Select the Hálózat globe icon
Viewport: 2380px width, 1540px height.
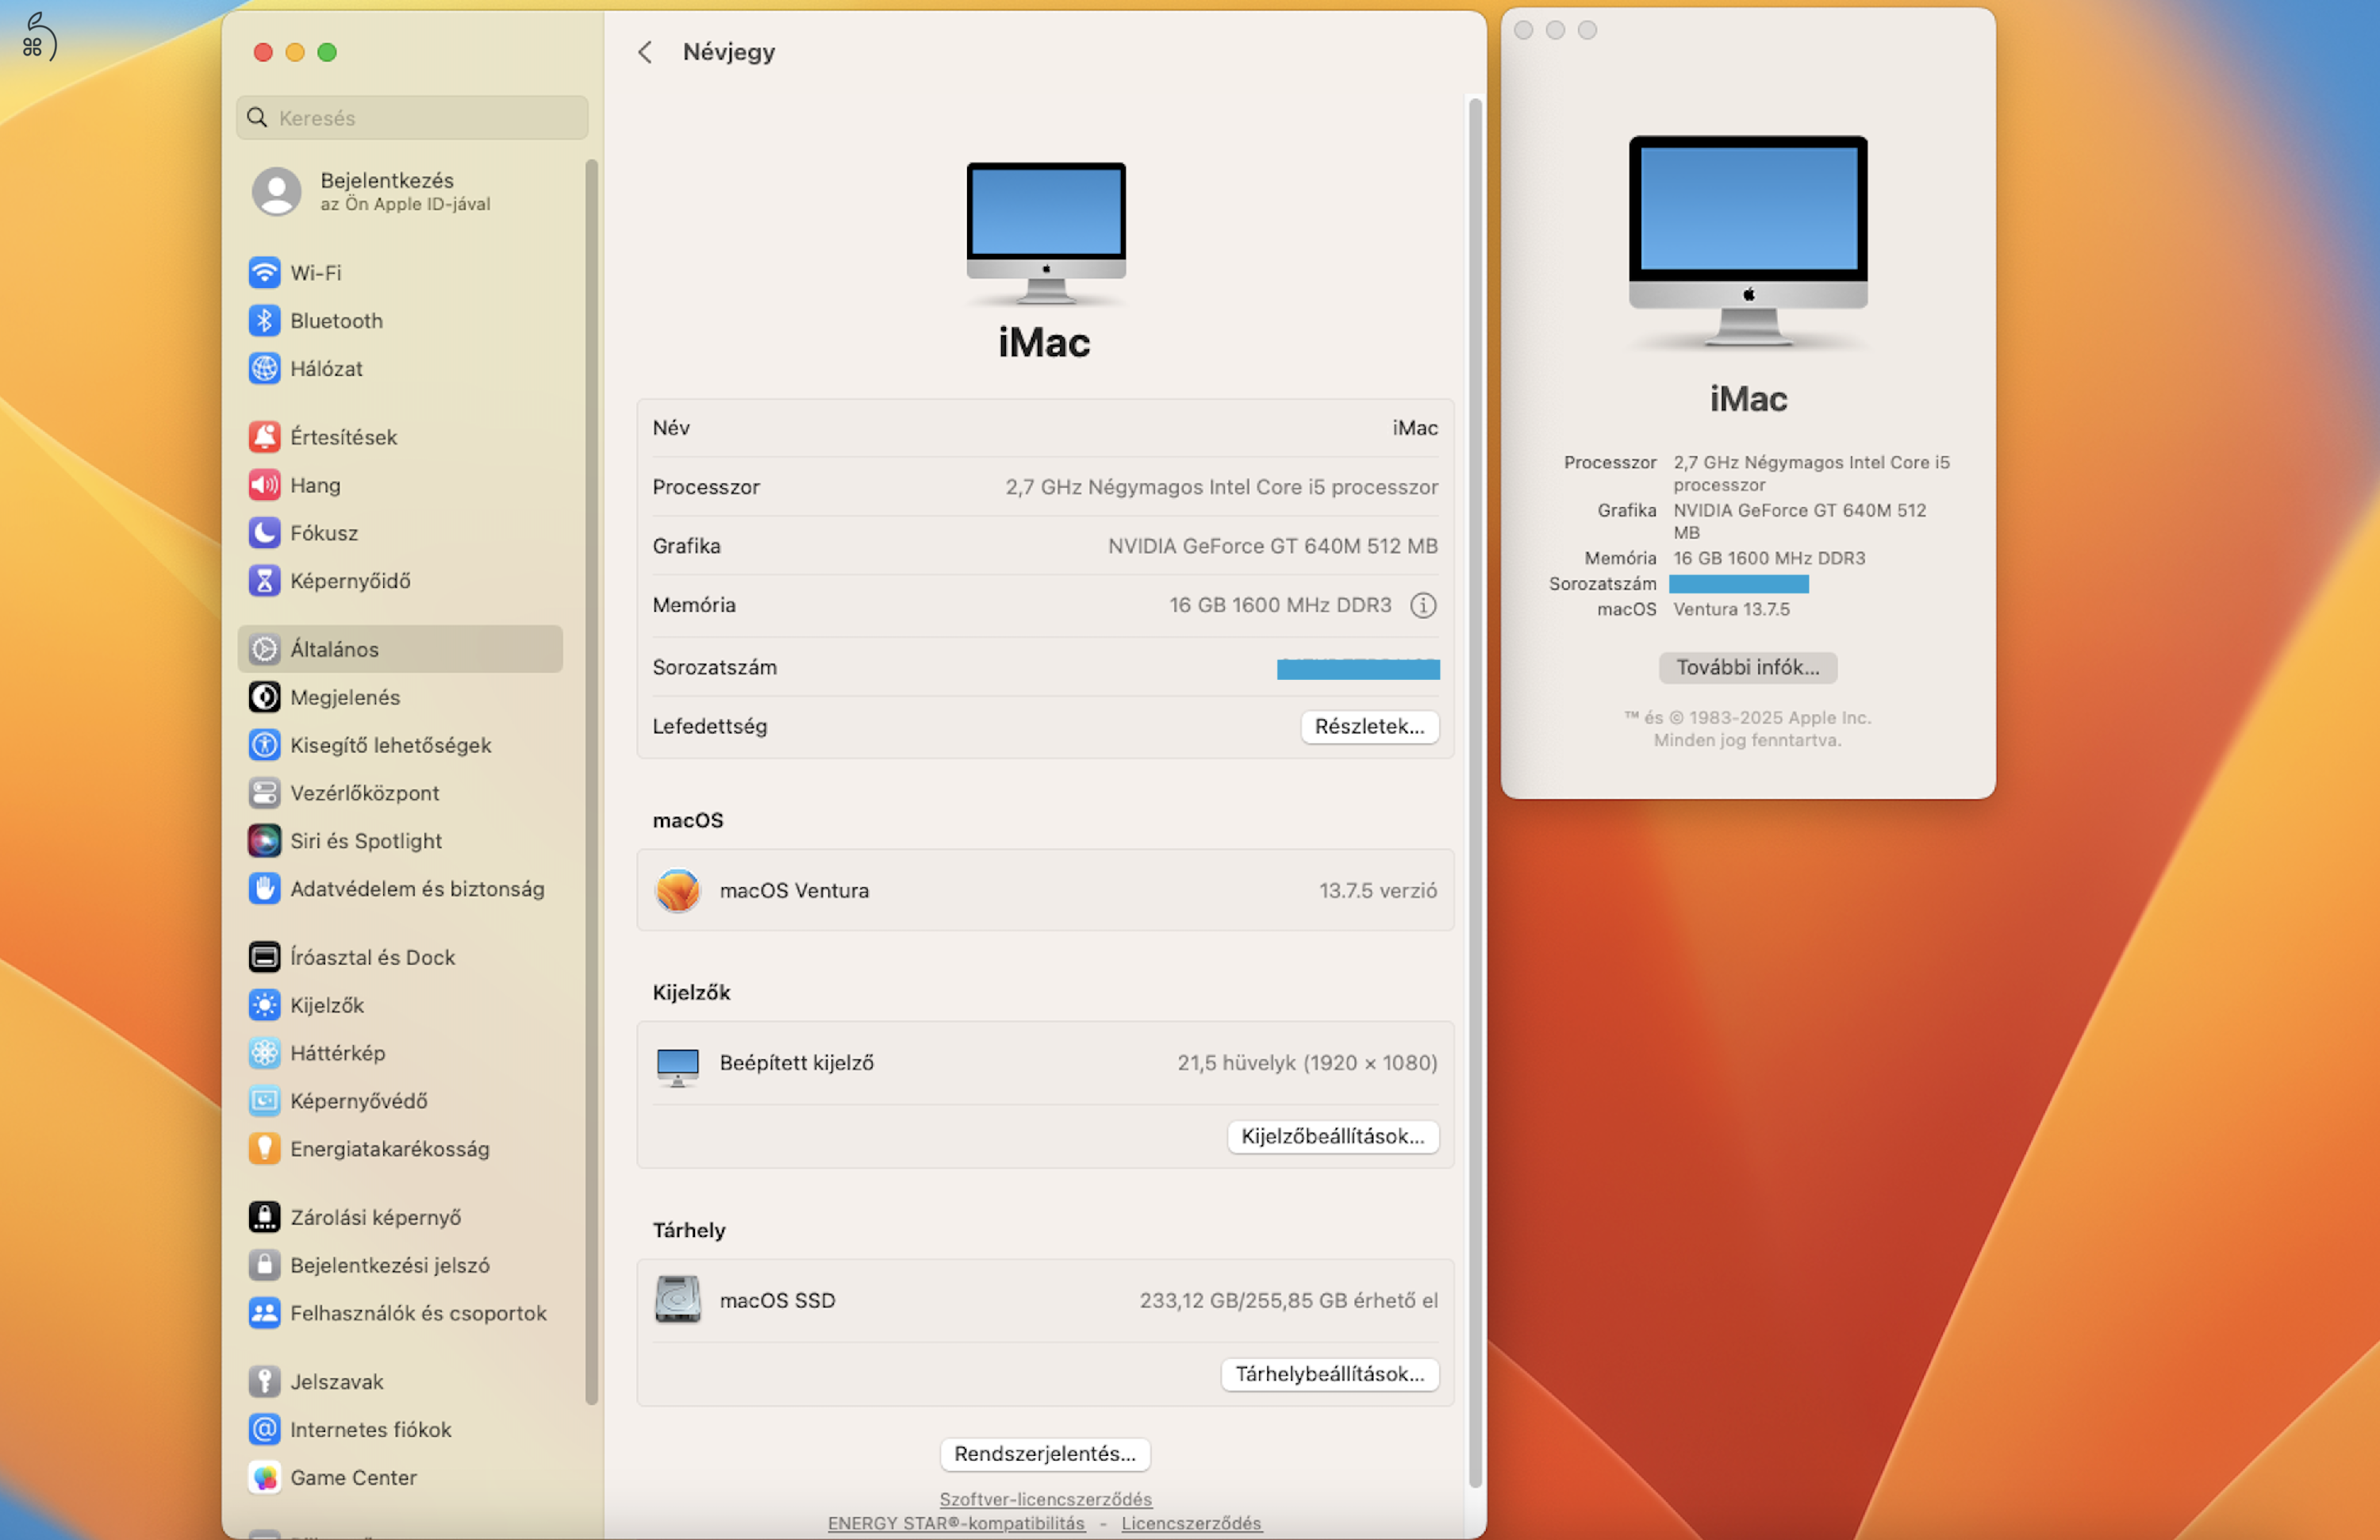264,368
